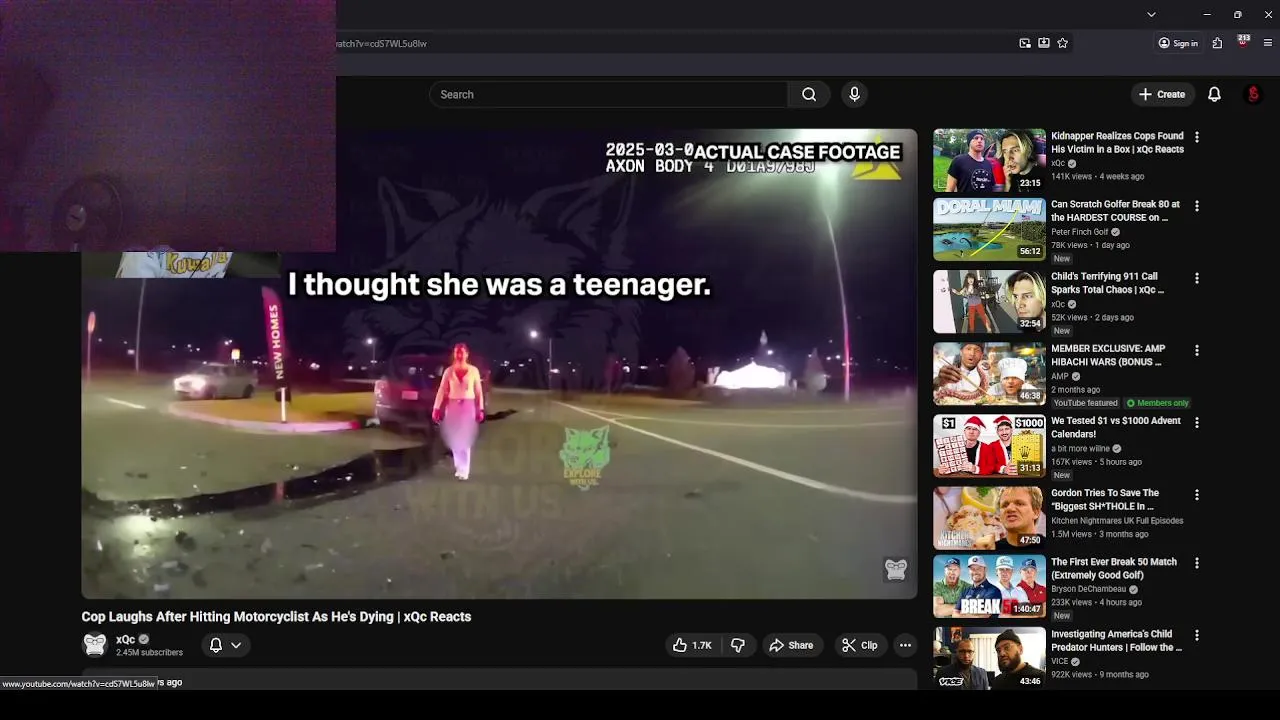Open options menu for Kidnapper Realizes video
Viewport: 1280px width, 720px height.
point(1197,137)
